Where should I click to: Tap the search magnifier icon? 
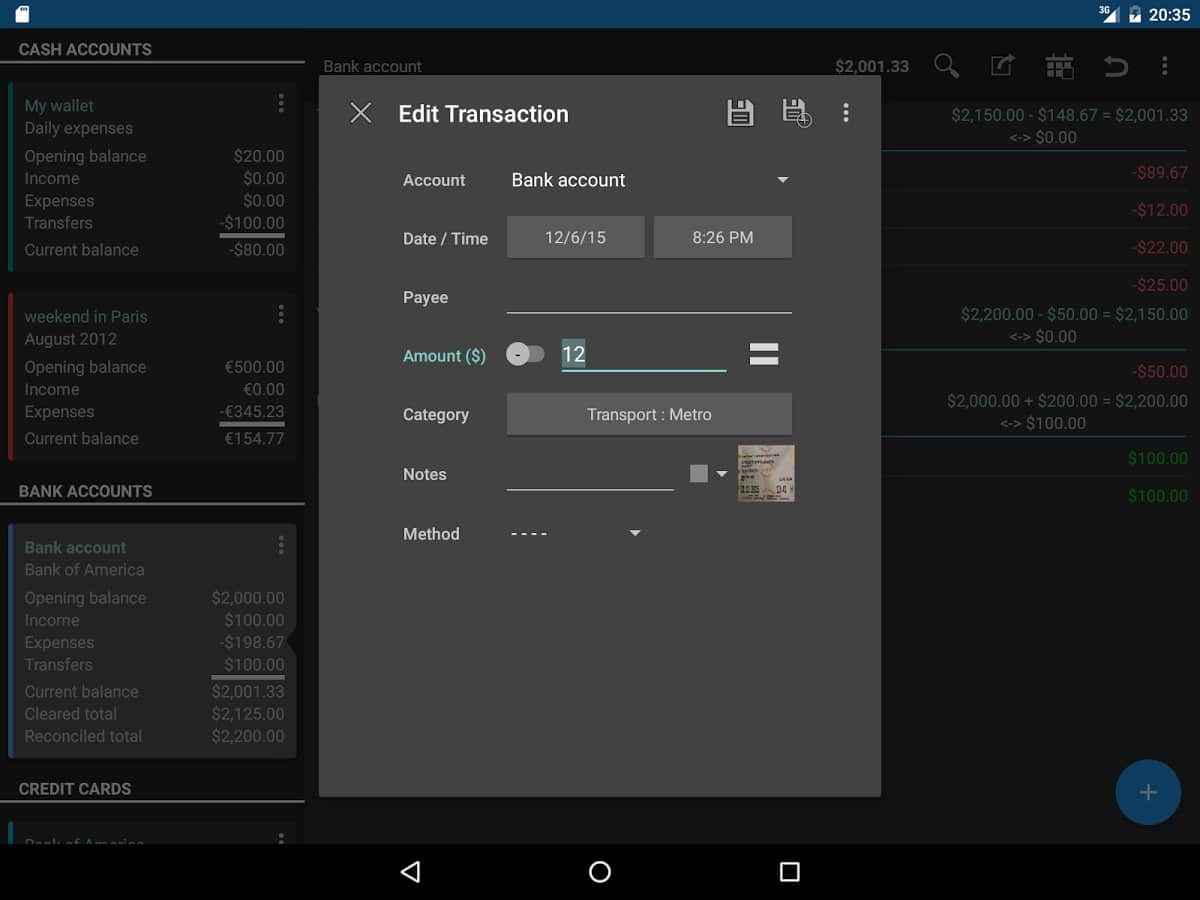946,67
